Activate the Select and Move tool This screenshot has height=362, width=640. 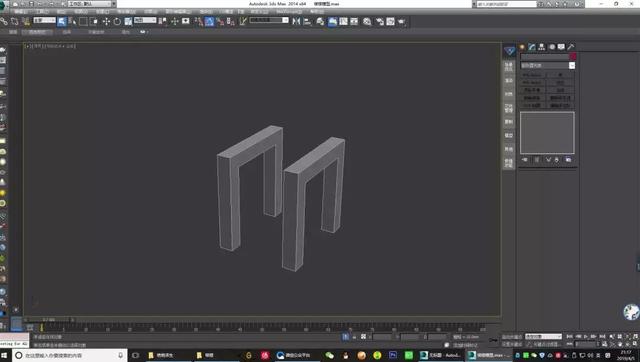click(106, 21)
